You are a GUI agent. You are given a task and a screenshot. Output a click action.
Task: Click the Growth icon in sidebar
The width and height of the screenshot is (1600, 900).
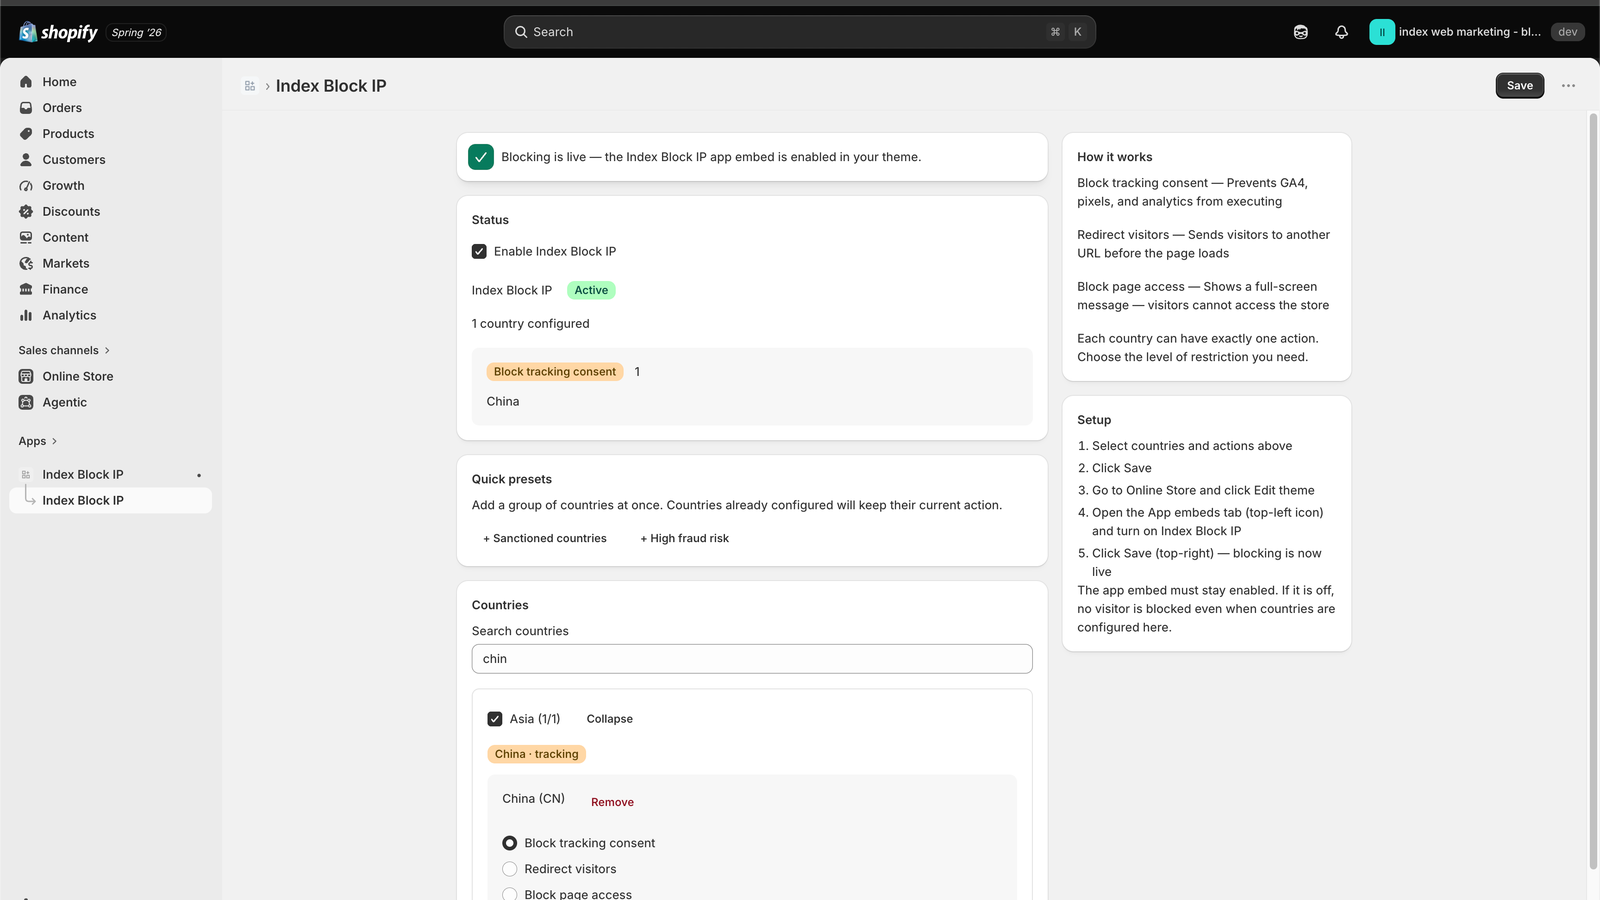click(26, 186)
